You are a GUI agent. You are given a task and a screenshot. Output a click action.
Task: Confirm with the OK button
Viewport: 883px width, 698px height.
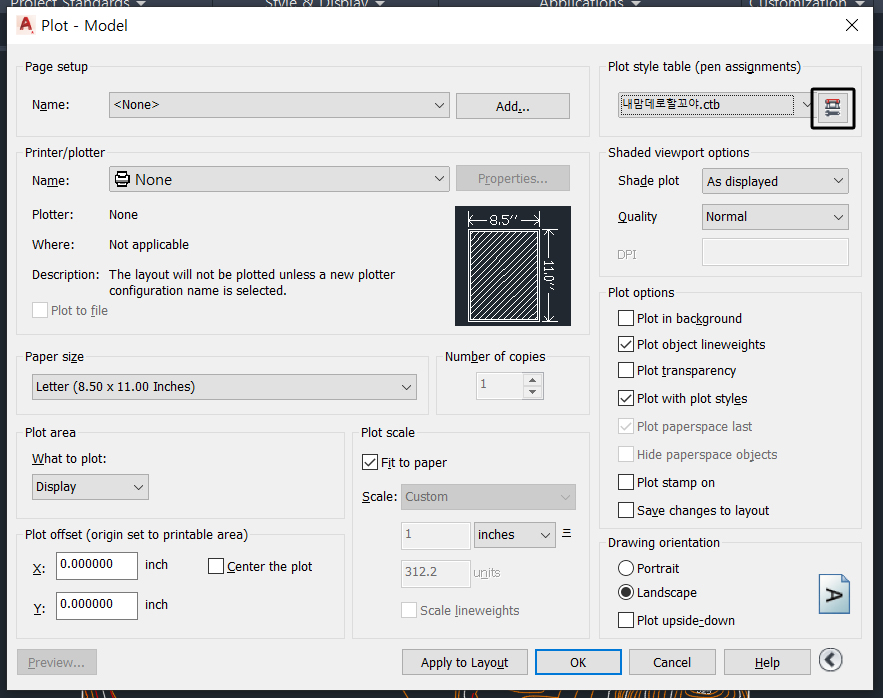coord(578,662)
